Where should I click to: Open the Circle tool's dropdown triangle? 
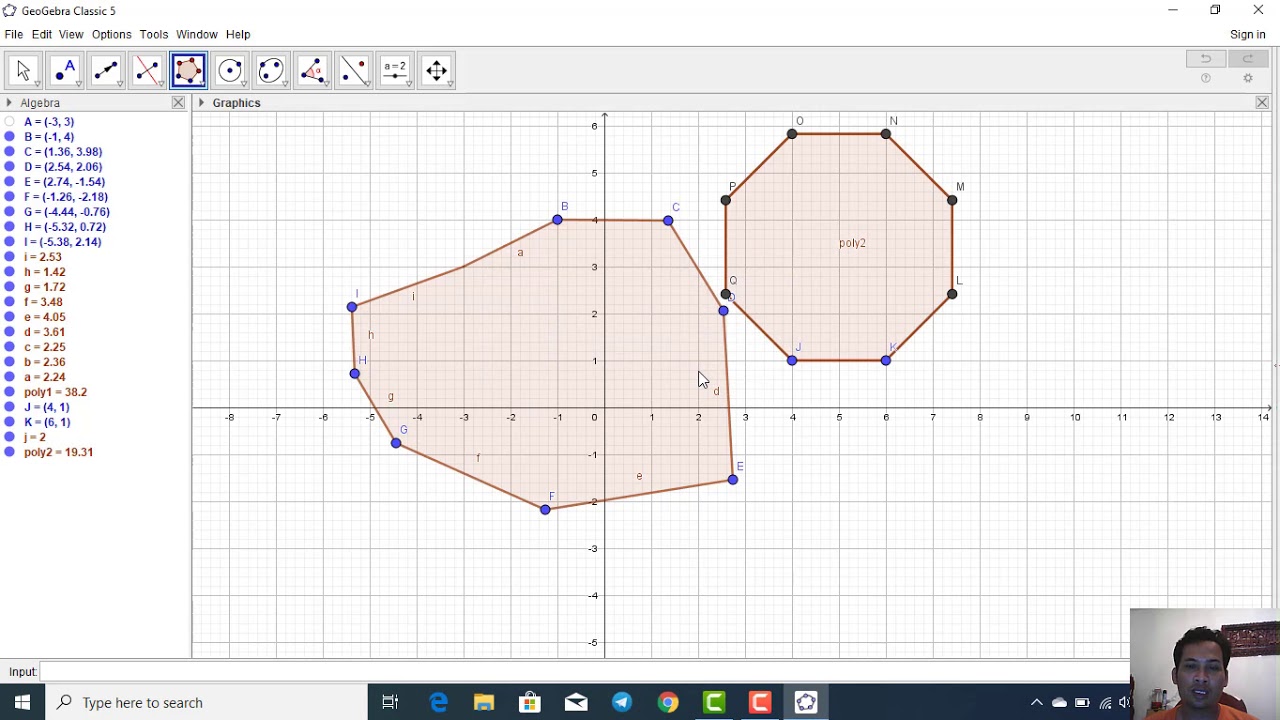click(243, 84)
